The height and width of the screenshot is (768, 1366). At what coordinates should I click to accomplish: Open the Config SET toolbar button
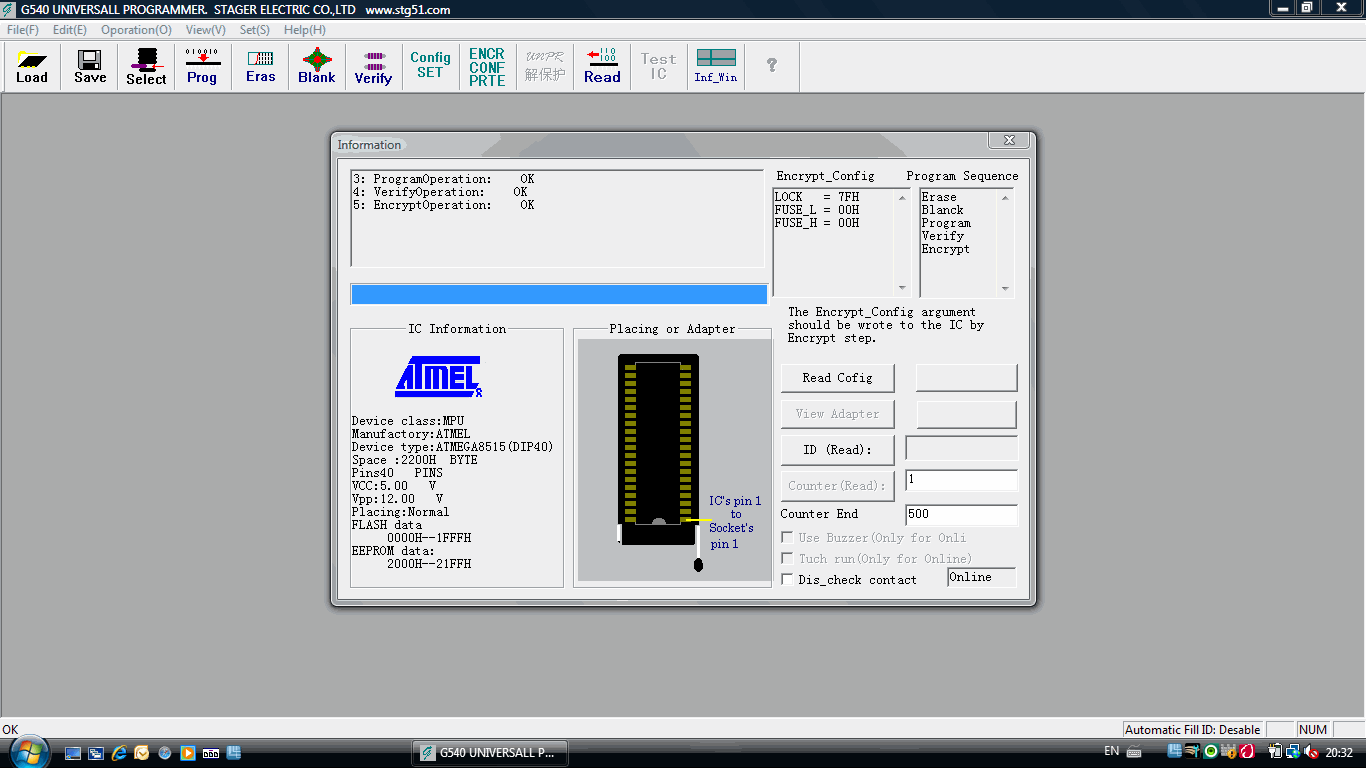[430, 66]
